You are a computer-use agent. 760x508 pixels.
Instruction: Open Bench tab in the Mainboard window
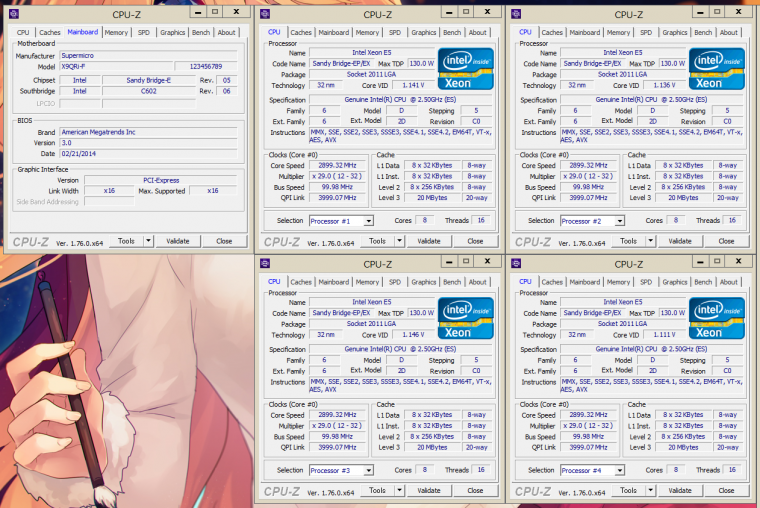coord(201,32)
